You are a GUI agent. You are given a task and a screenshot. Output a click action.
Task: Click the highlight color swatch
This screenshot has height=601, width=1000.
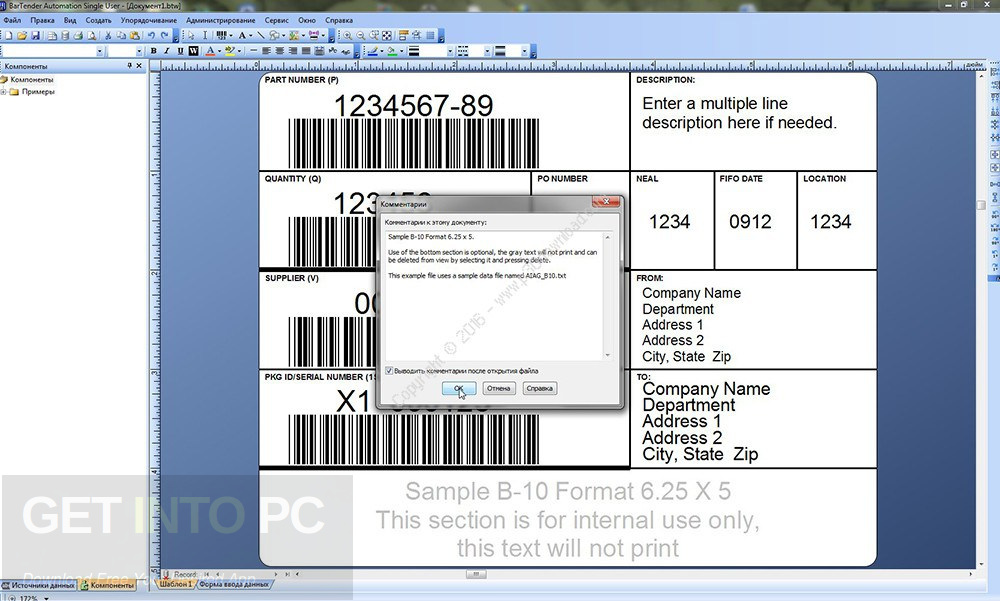[228, 50]
